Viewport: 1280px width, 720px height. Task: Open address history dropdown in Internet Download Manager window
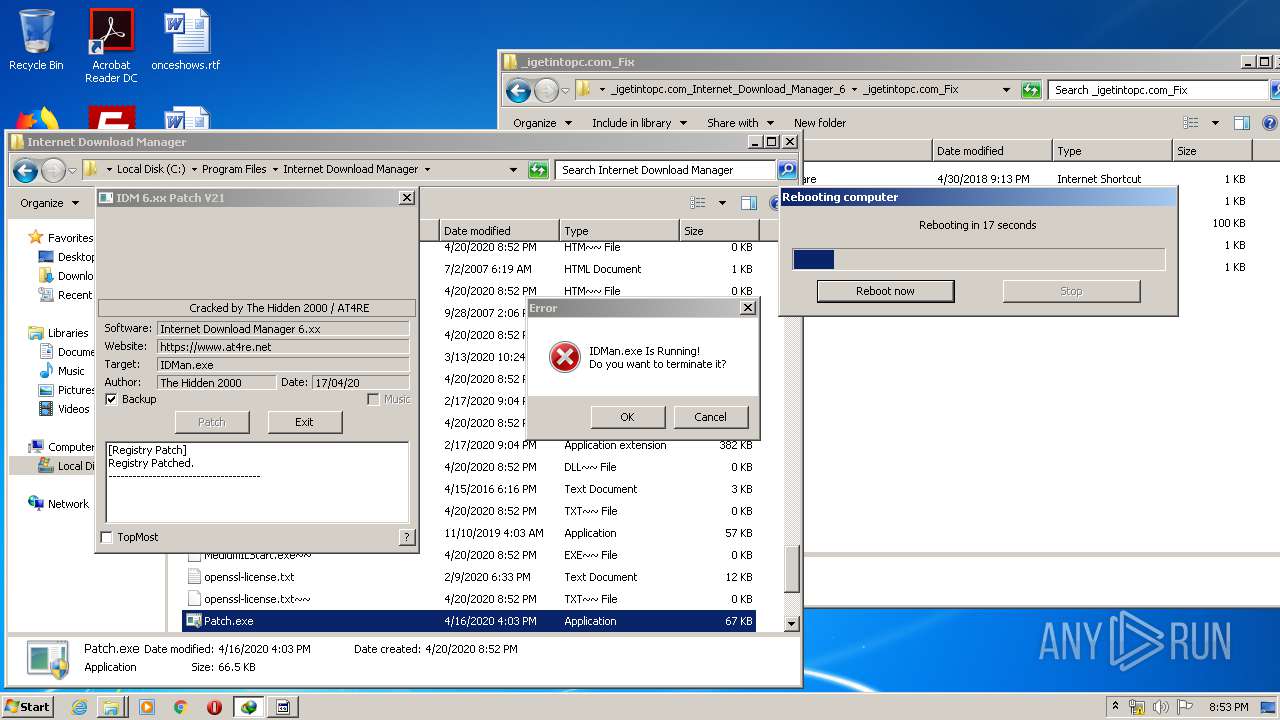pyautogui.click(x=514, y=170)
